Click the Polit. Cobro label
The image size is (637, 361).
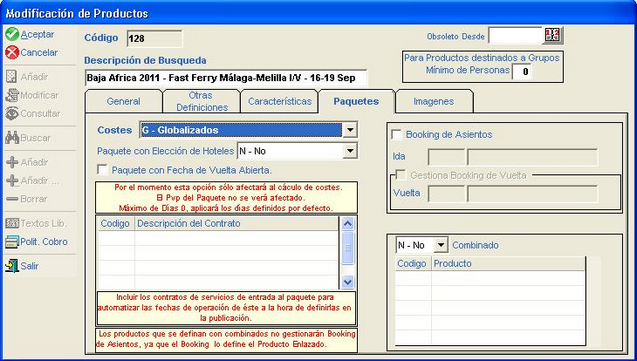point(44,242)
